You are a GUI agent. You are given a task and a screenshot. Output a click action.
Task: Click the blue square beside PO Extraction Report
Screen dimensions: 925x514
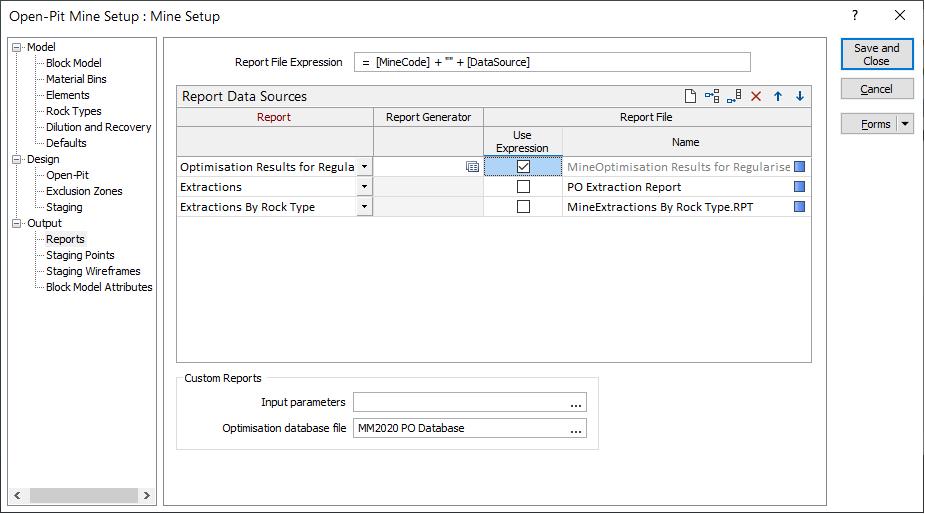click(x=800, y=187)
